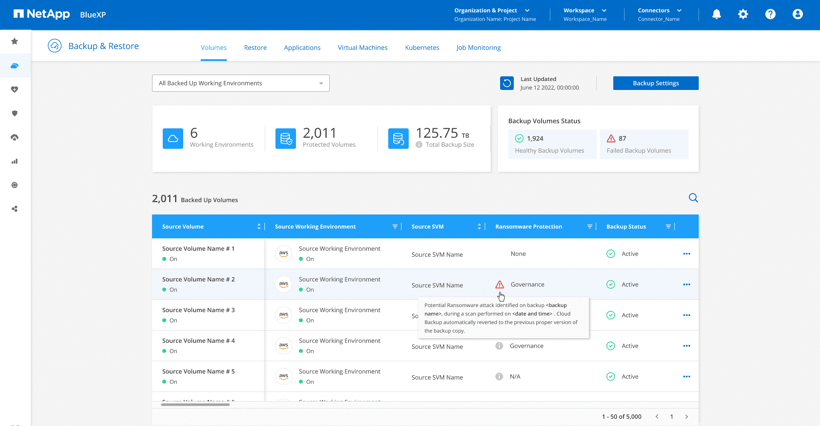Go to the next page of volumes
This screenshot has height=426, width=820.
(686, 416)
